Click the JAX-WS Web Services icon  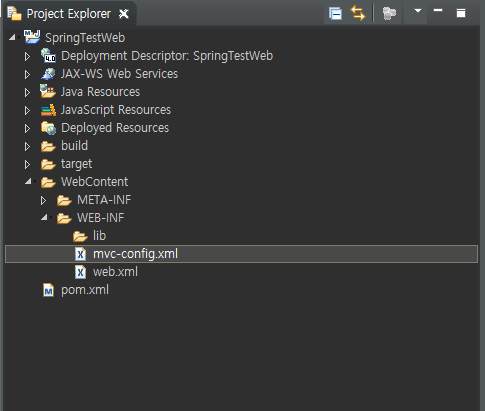click(x=48, y=74)
